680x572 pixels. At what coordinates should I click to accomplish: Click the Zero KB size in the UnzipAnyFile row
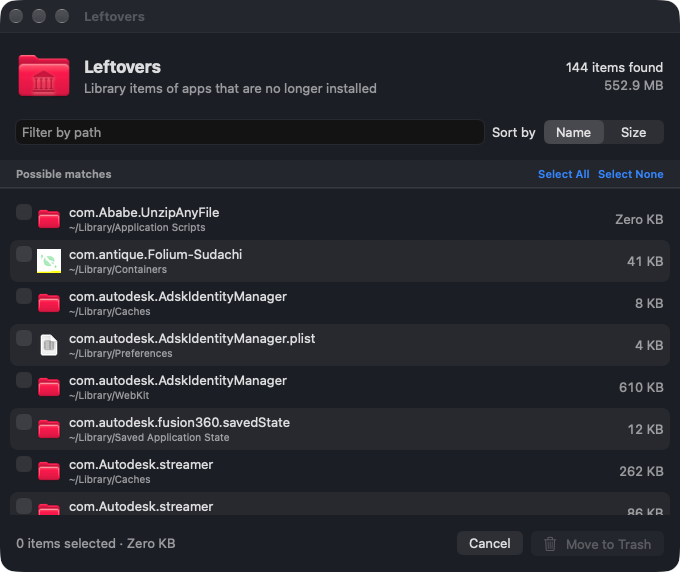click(639, 219)
